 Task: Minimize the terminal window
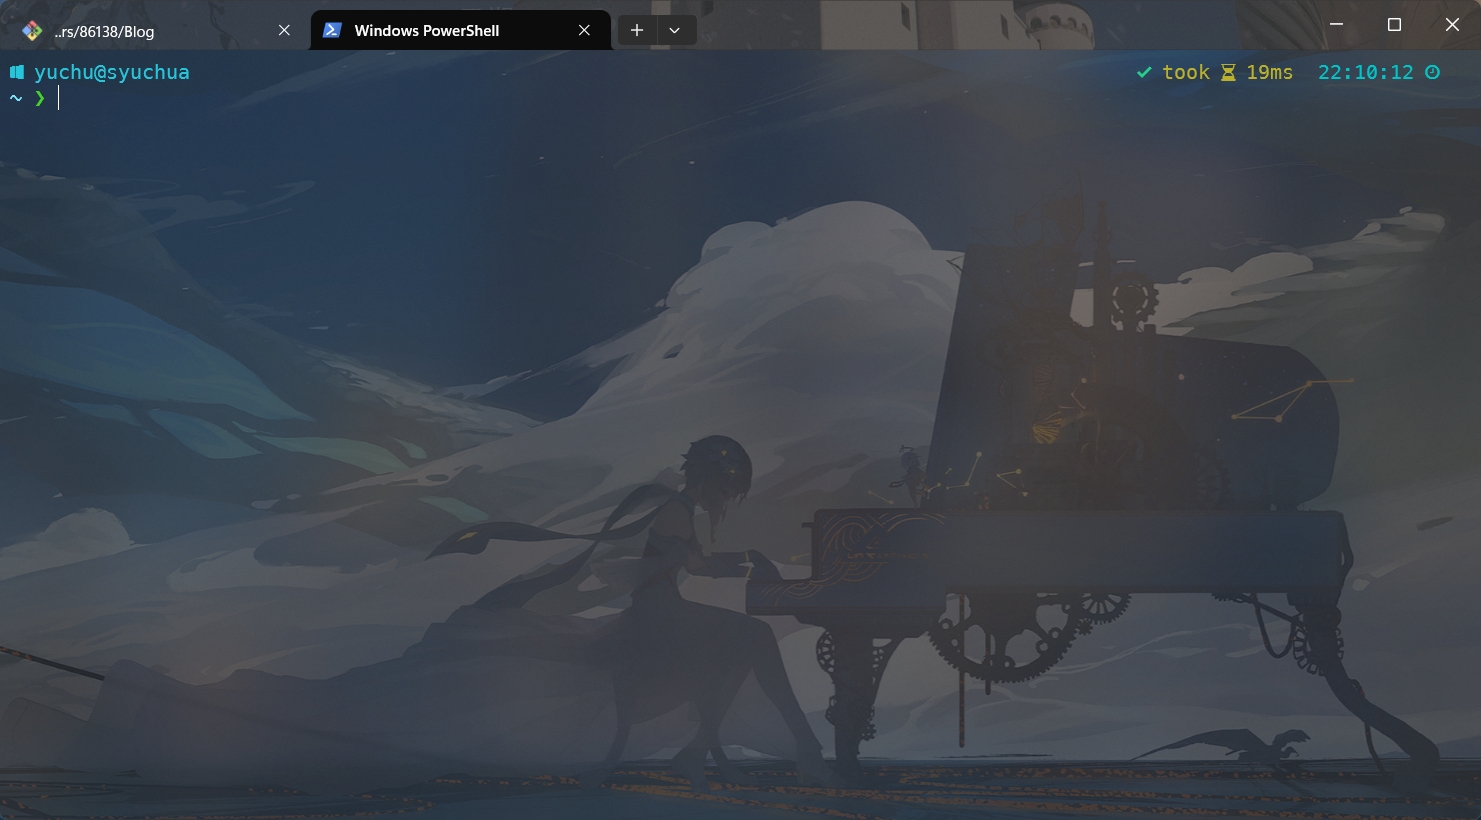click(1336, 25)
